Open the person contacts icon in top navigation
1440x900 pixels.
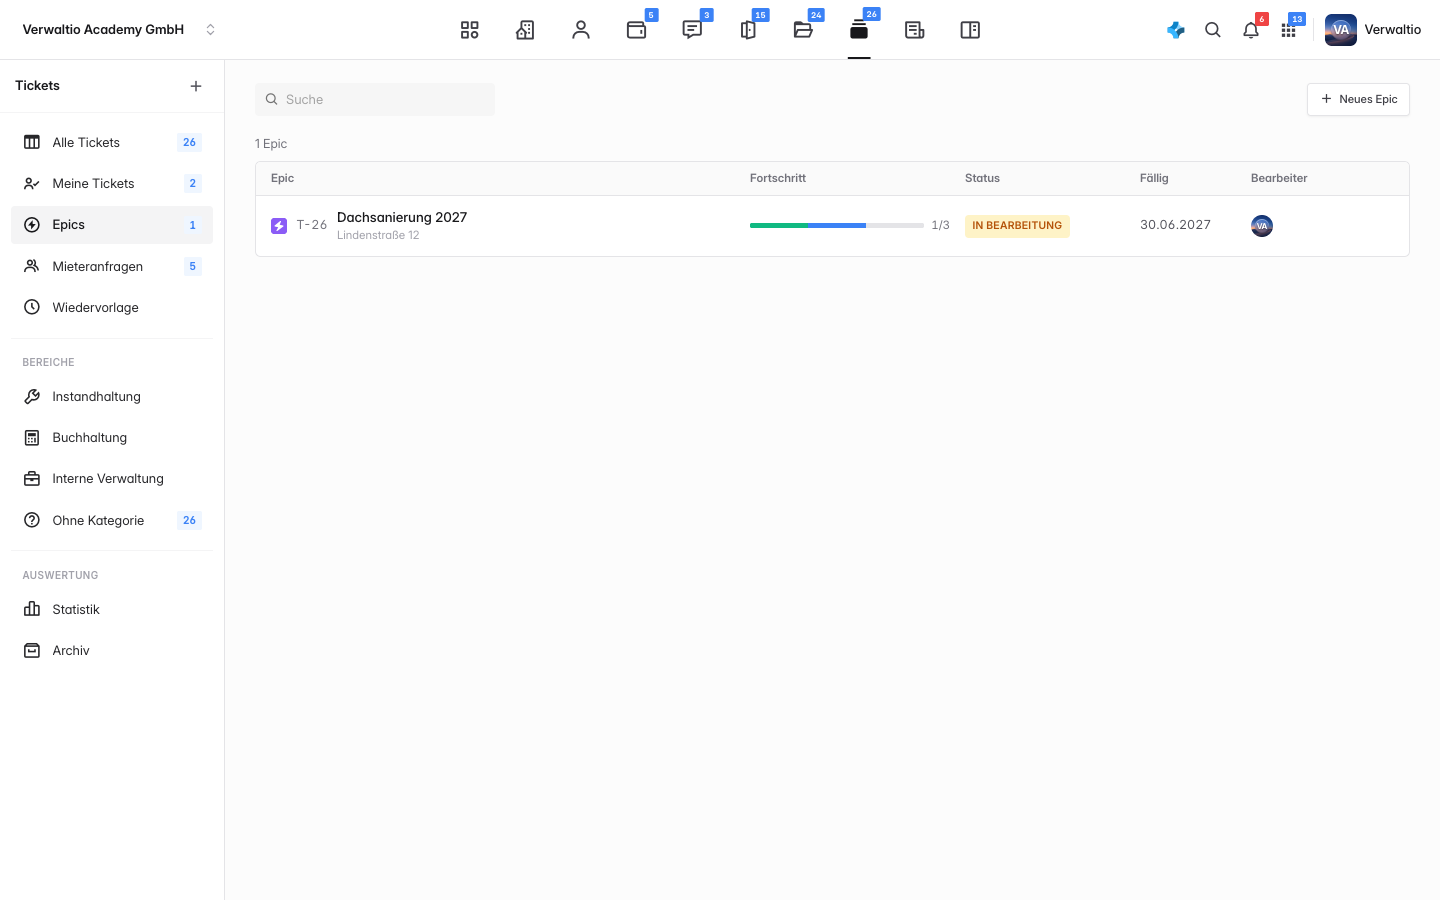pos(581,30)
